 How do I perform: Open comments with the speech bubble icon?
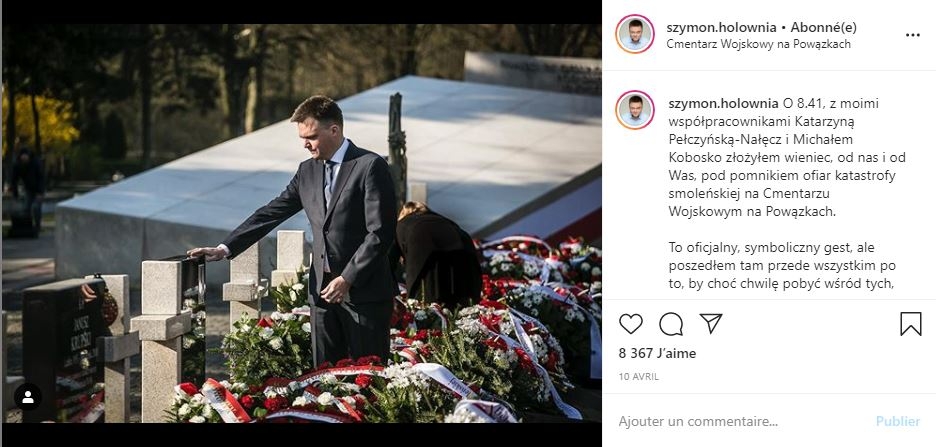coord(671,323)
